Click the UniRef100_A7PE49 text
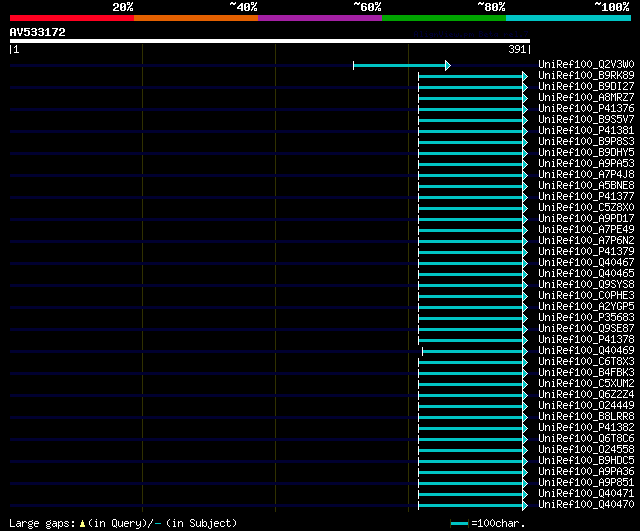Image resolution: width=640 pixels, height=531 pixels. tap(586, 230)
